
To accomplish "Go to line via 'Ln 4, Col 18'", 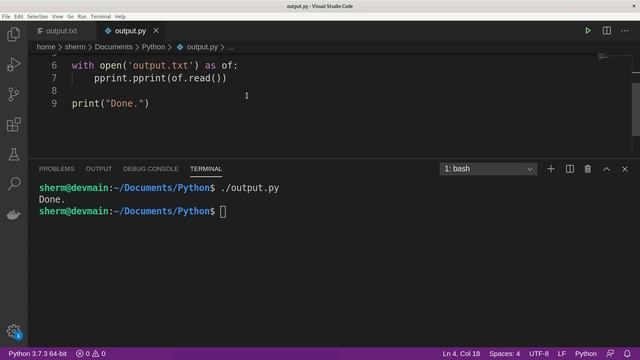I will [x=461, y=353].
